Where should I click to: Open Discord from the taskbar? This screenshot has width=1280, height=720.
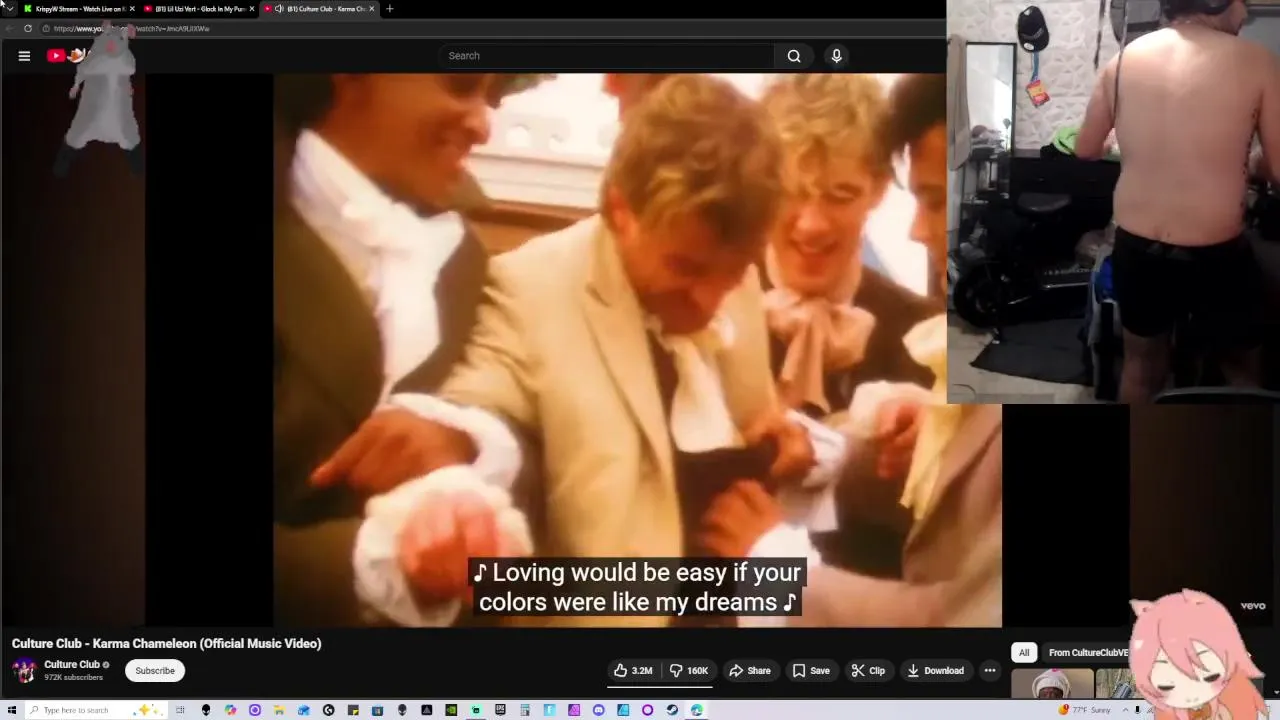598,710
